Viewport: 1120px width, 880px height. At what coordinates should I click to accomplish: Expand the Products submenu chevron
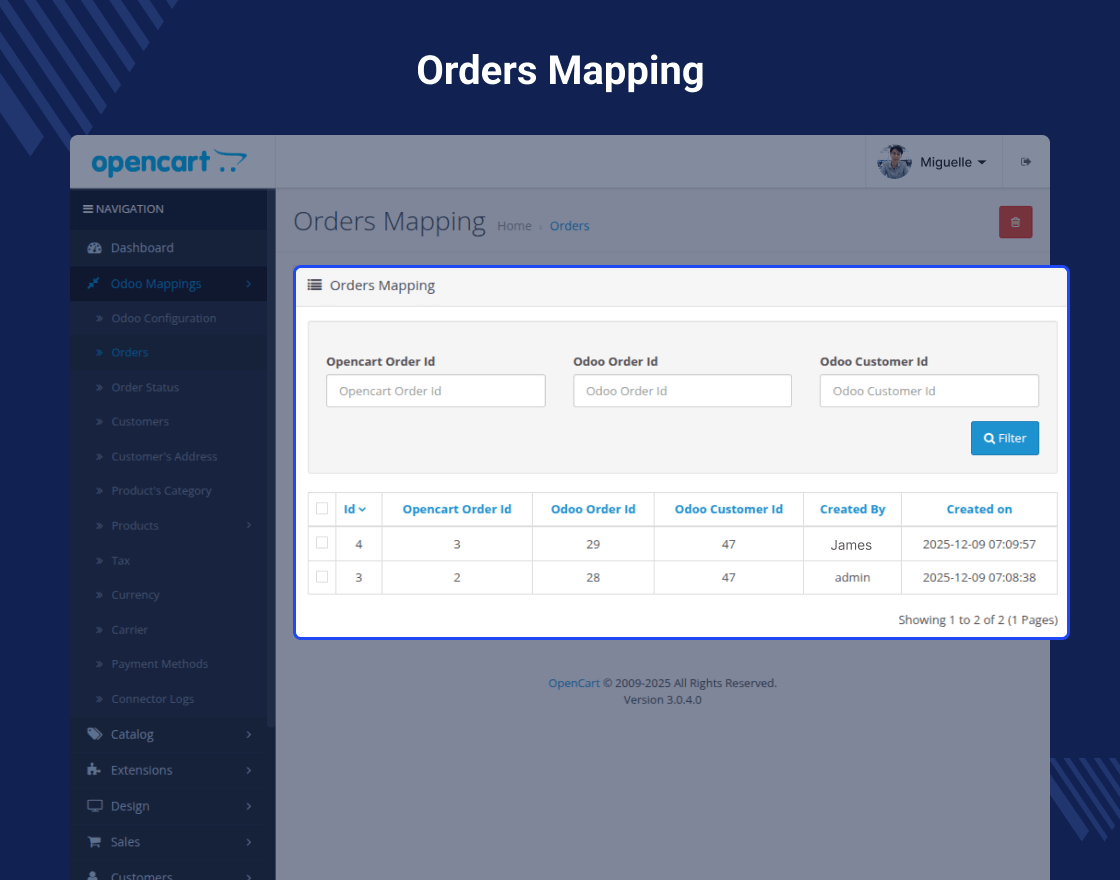pos(249,525)
